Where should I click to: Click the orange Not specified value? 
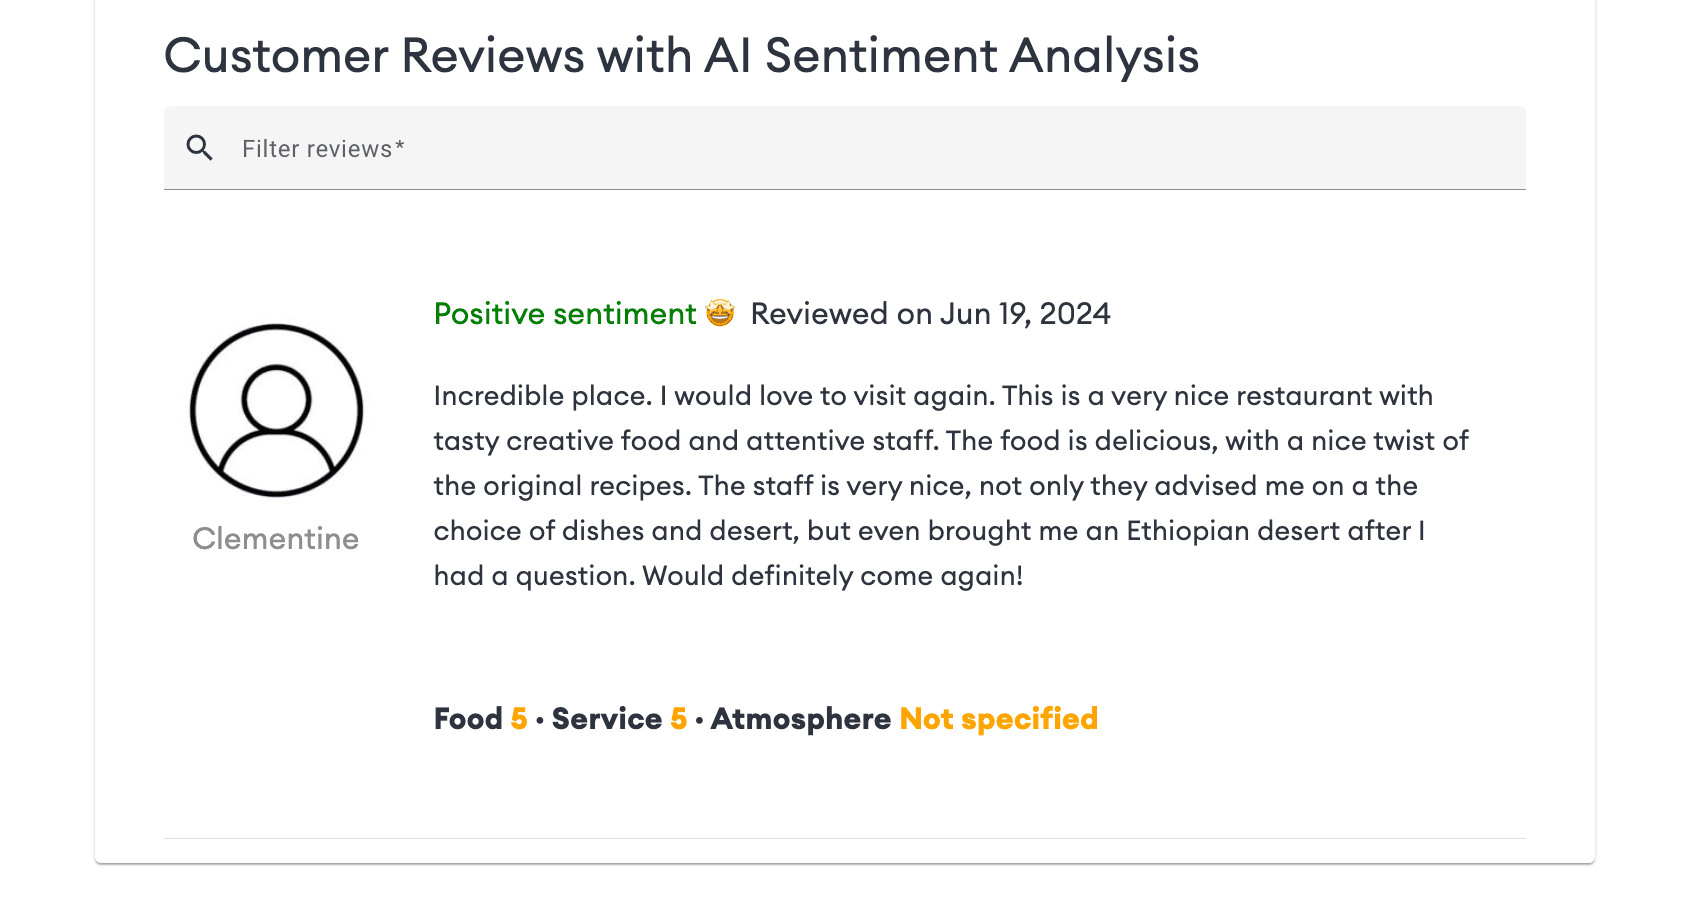coord(998,719)
